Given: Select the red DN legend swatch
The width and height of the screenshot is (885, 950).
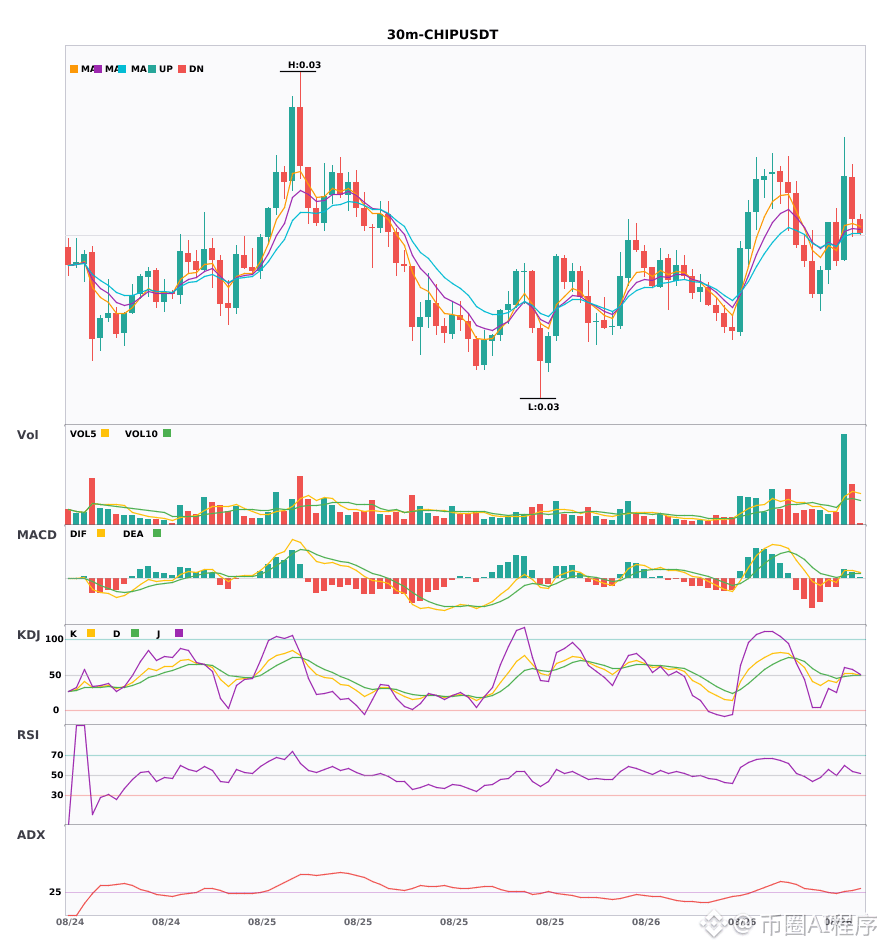Looking at the screenshot, I should (x=182, y=69).
